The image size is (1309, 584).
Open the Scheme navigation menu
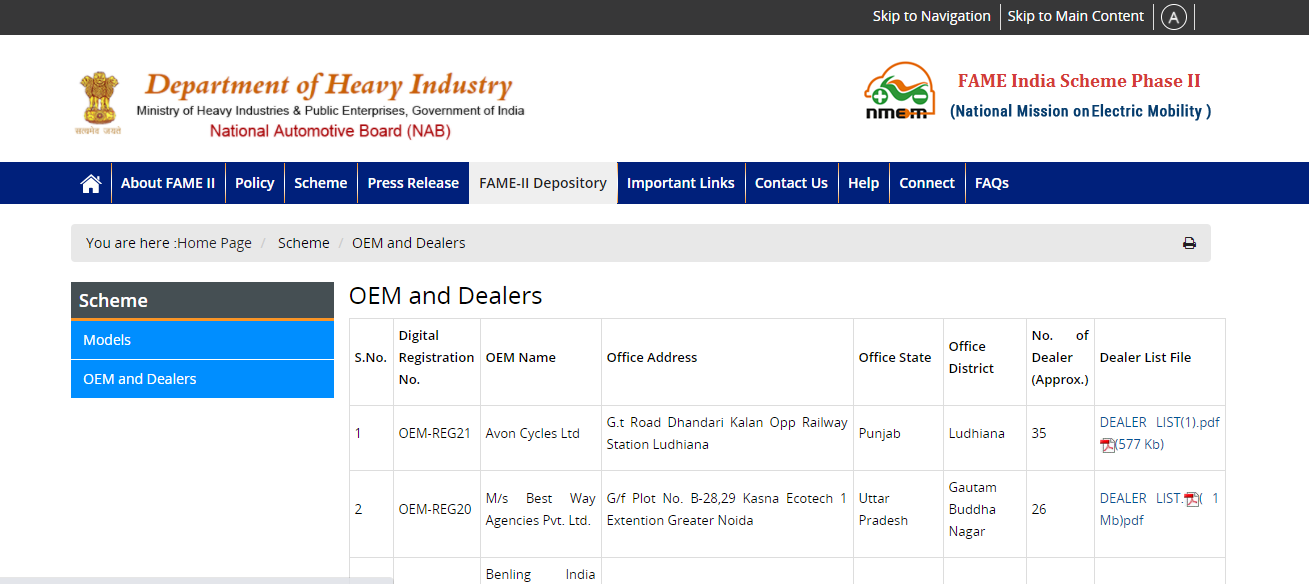[321, 183]
